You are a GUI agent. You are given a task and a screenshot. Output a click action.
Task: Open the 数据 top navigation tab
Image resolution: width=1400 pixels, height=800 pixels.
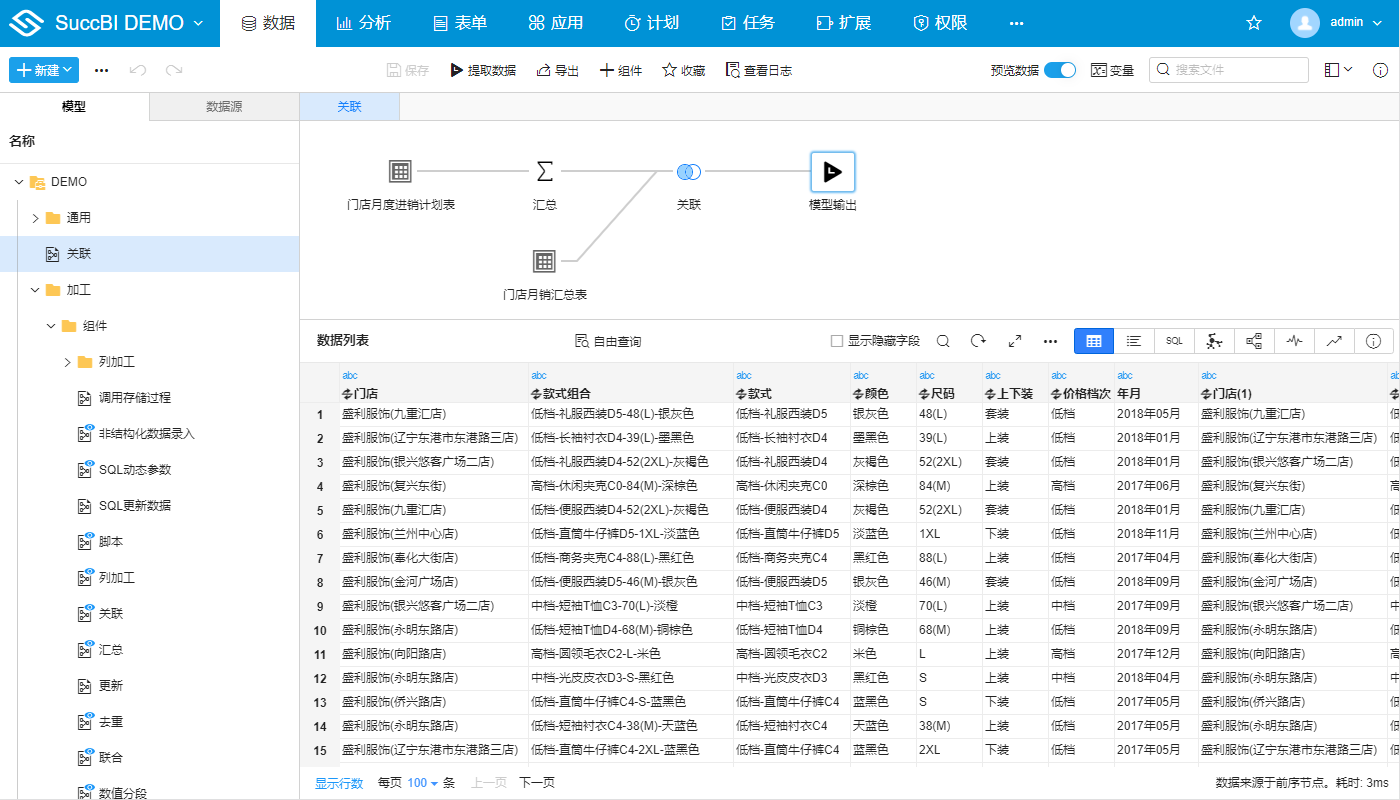(268, 23)
